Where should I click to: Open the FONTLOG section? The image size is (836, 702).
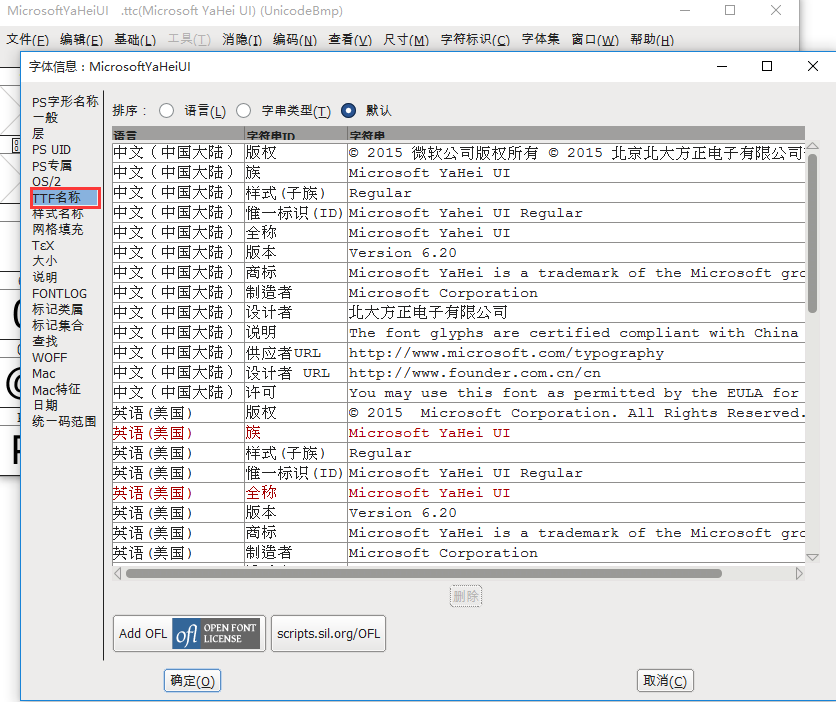59,294
